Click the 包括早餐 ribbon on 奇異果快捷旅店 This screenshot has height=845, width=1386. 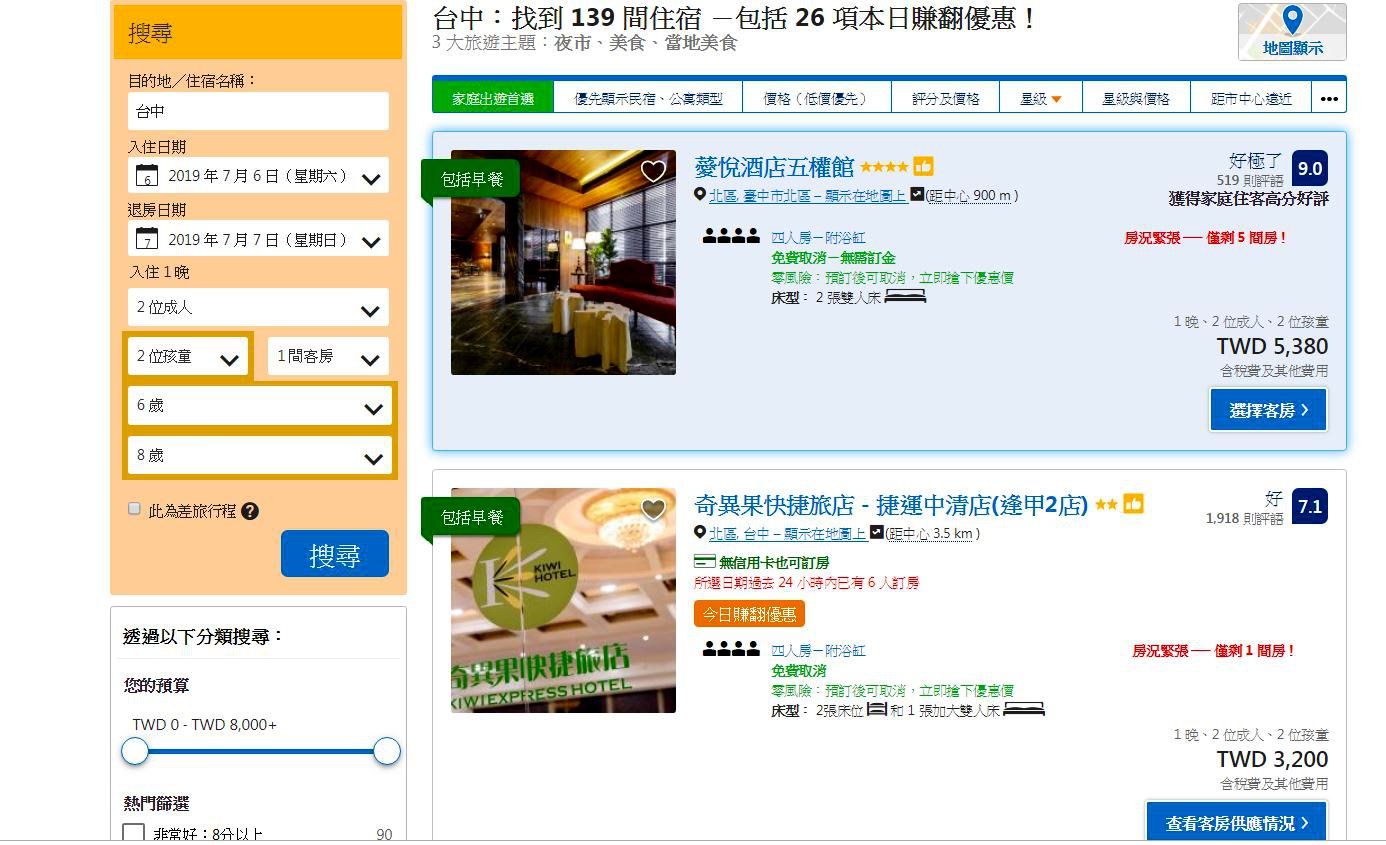pyautogui.click(x=470, y=518)
